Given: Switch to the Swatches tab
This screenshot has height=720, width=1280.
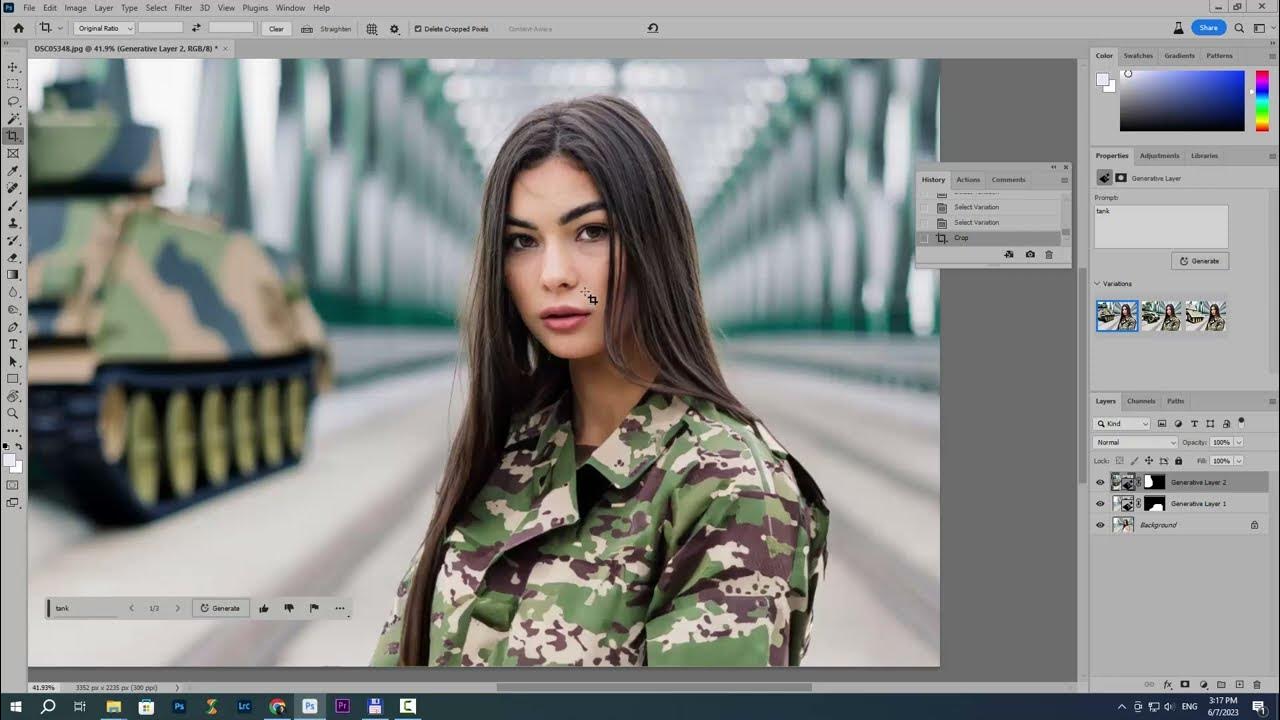Looking at the screenshot, I should coord(1138,56).
